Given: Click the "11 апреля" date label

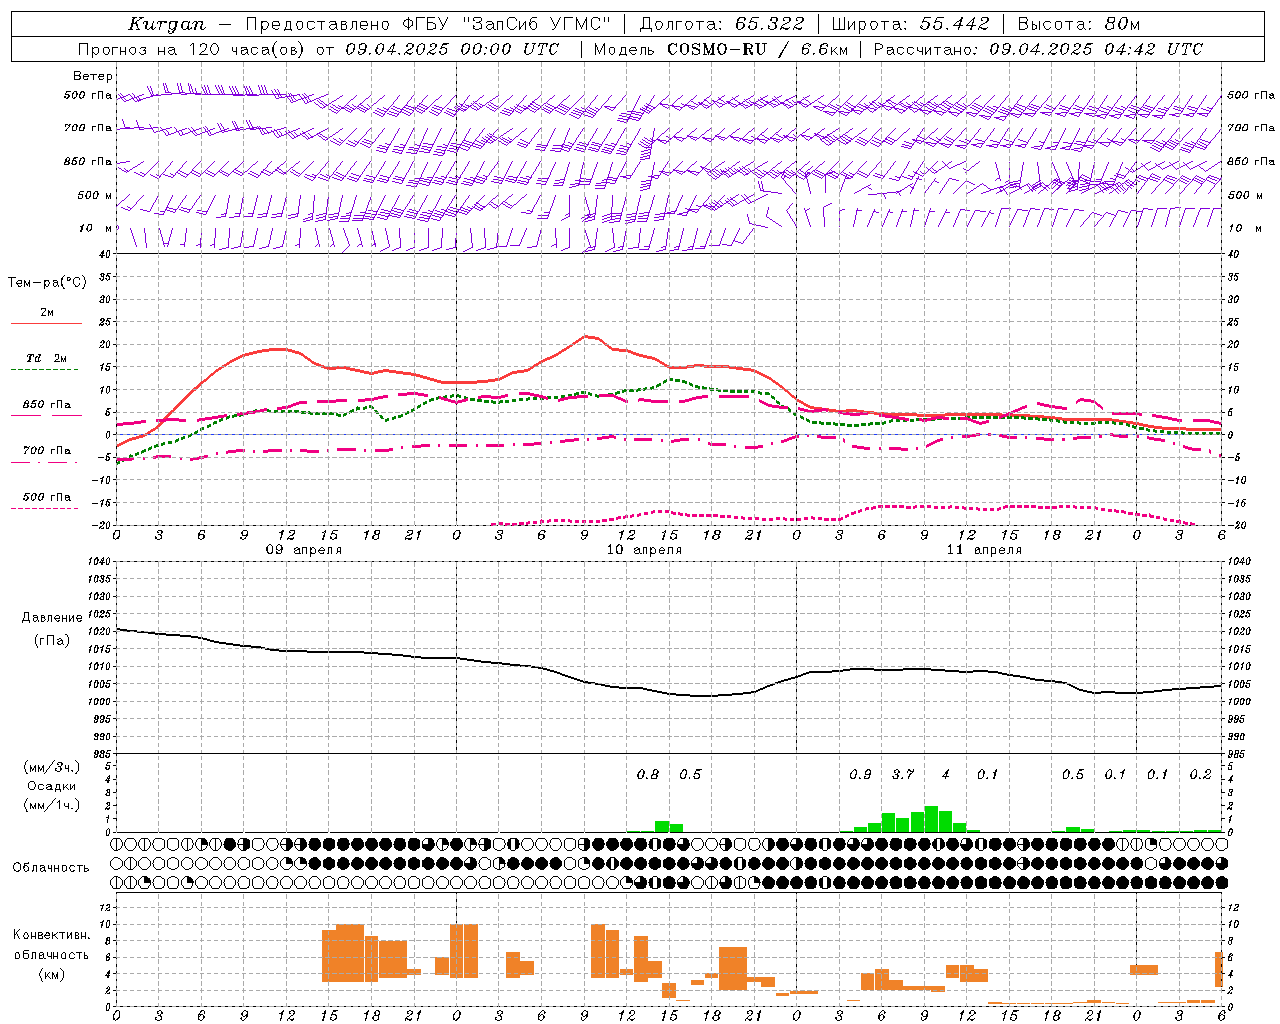Looking at the screenshot, I should tap(984, 550).
